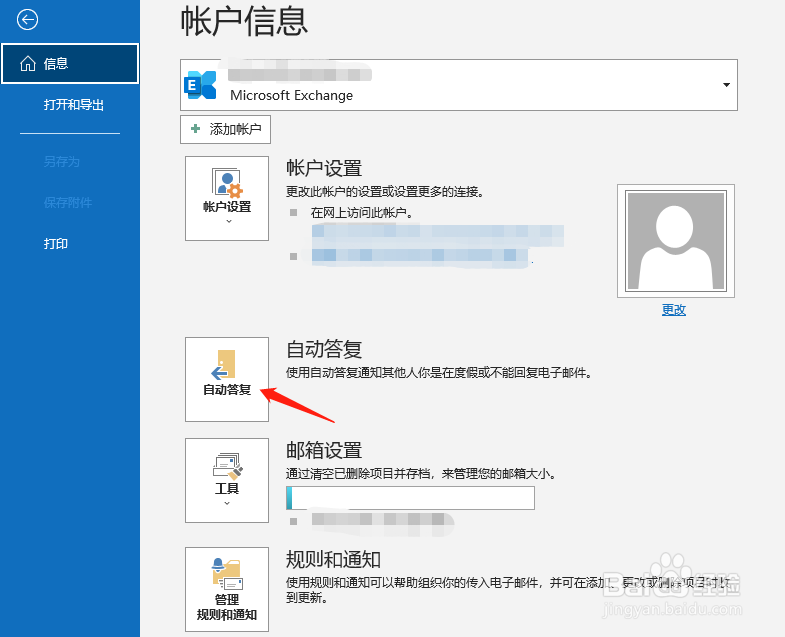
Task: Click the Exchange account logo icon
Action: coord(200,85)
